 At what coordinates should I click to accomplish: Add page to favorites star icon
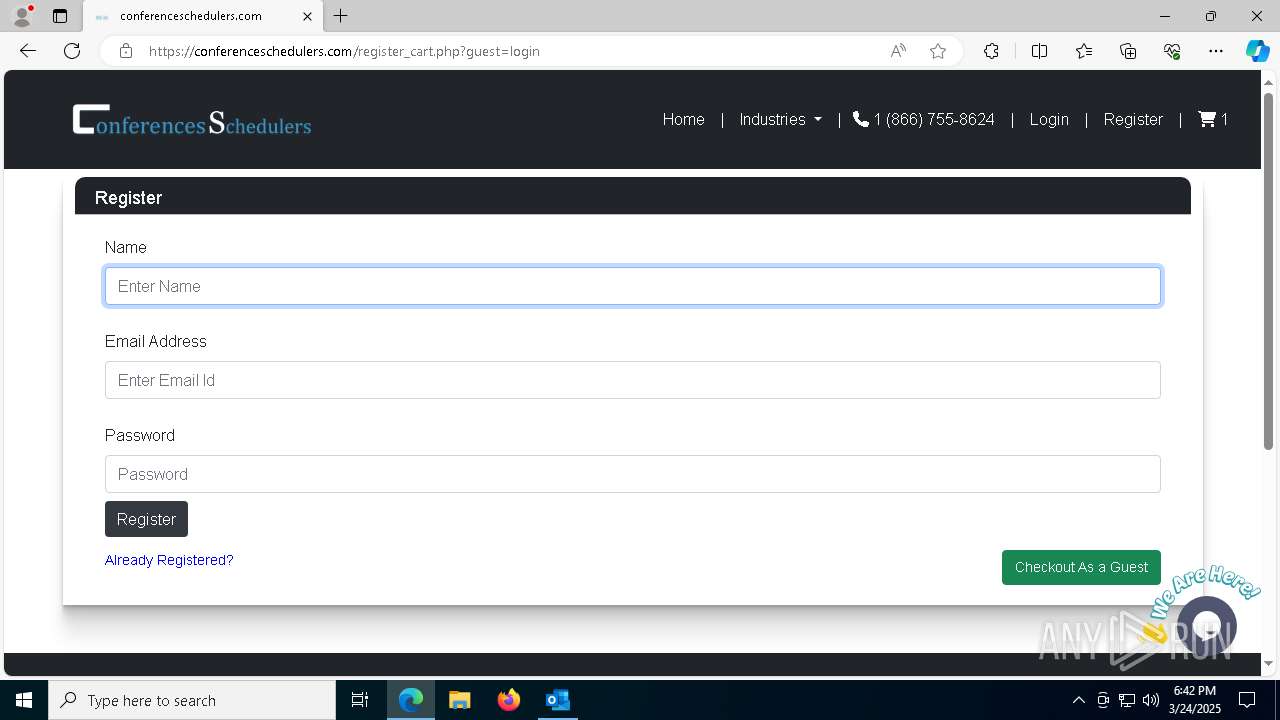coord(938,51)
